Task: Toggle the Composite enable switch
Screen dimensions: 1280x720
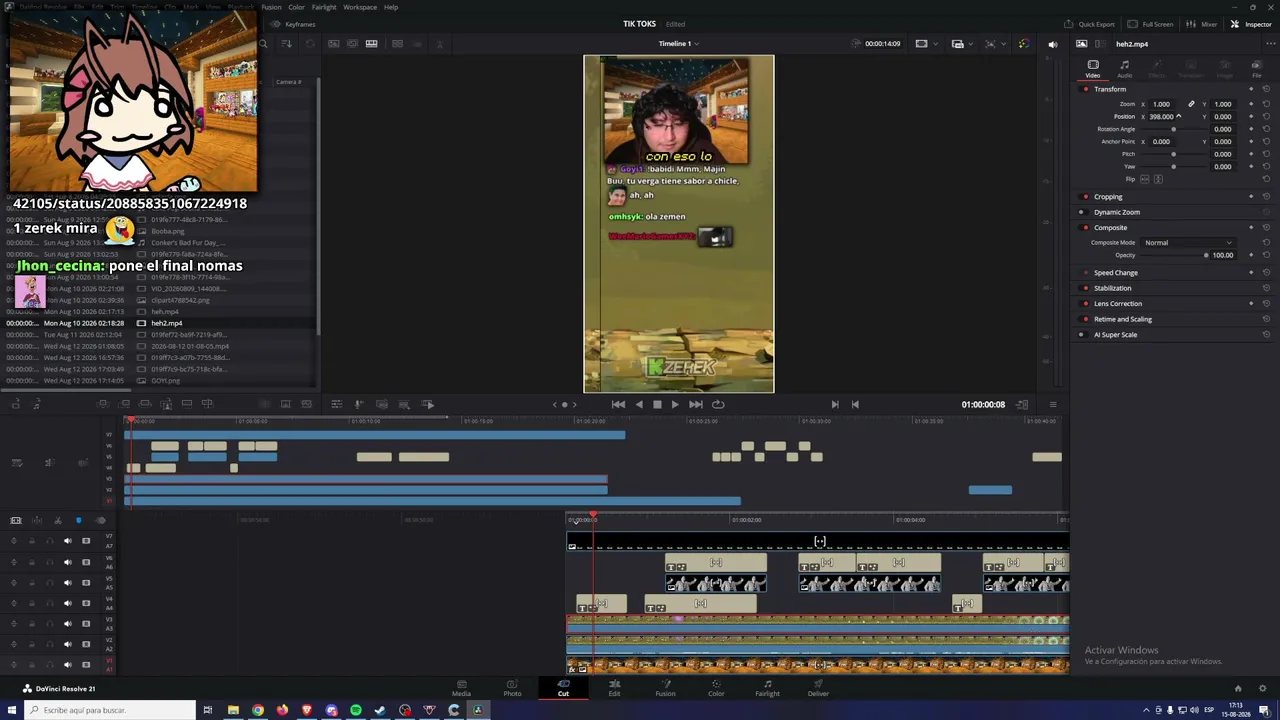Action: (1086, 228)
